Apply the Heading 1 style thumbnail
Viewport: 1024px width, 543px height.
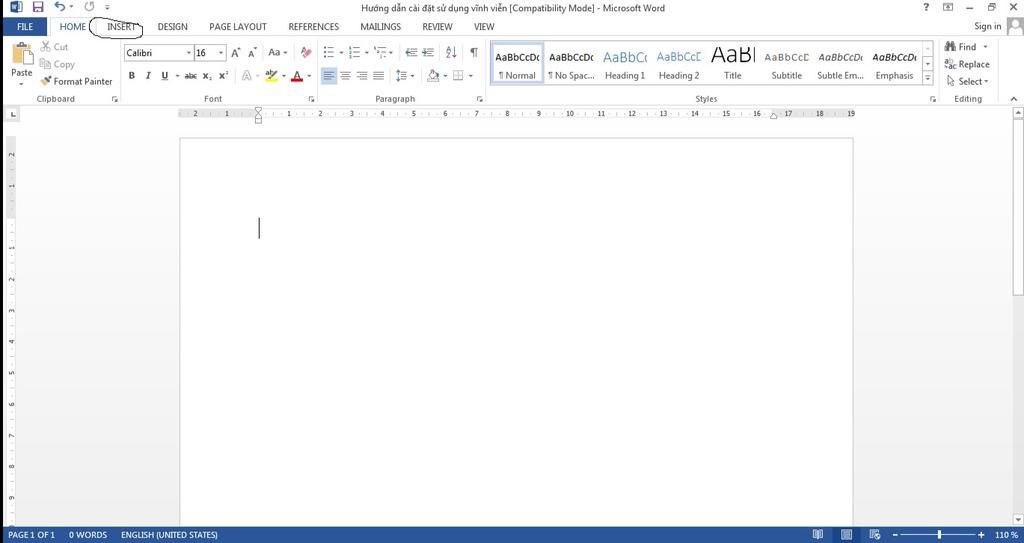tap(625, 63)
